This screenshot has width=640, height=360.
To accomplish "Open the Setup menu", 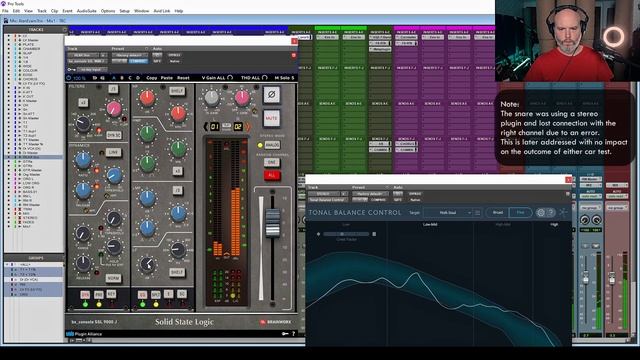I will pos(124,11).
